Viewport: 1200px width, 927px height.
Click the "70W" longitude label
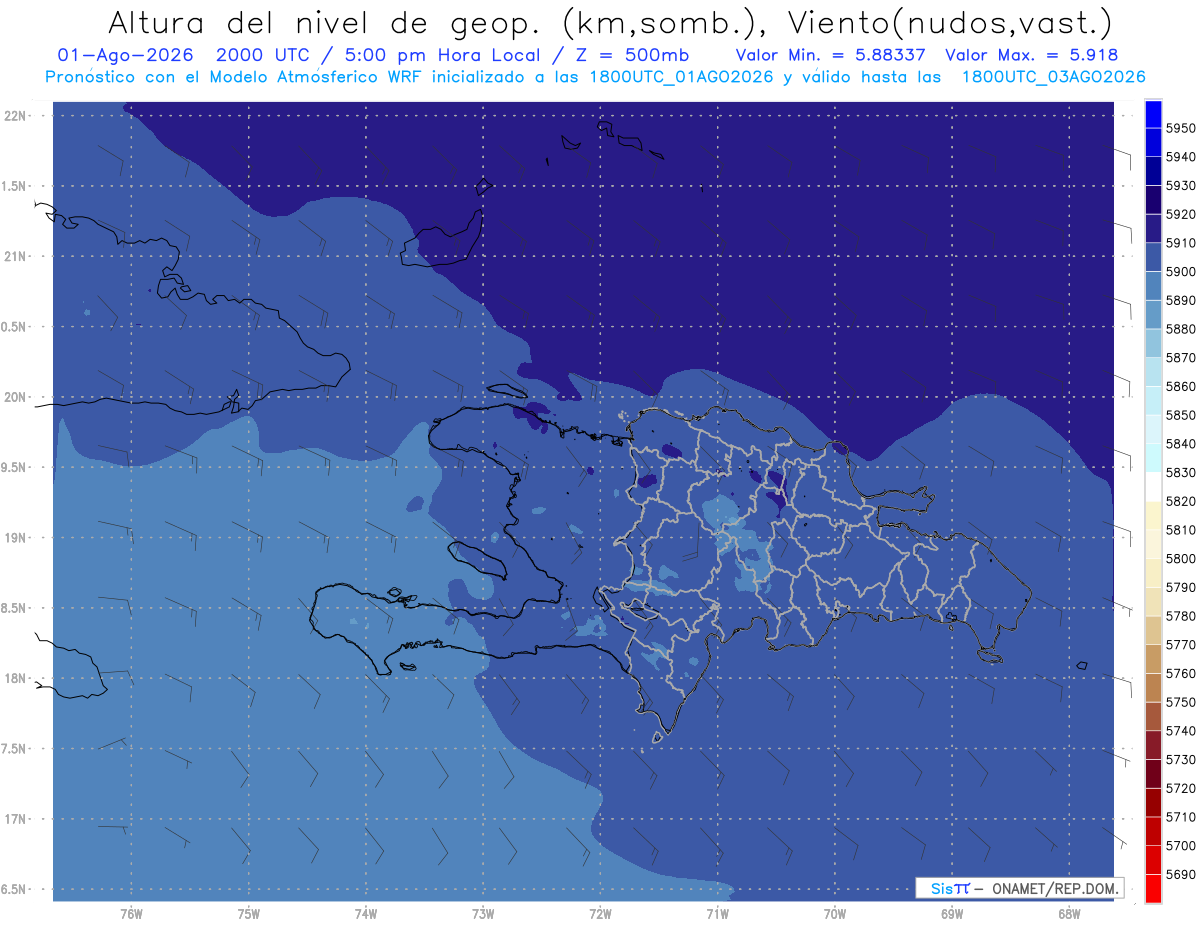(x=835, y=913)
